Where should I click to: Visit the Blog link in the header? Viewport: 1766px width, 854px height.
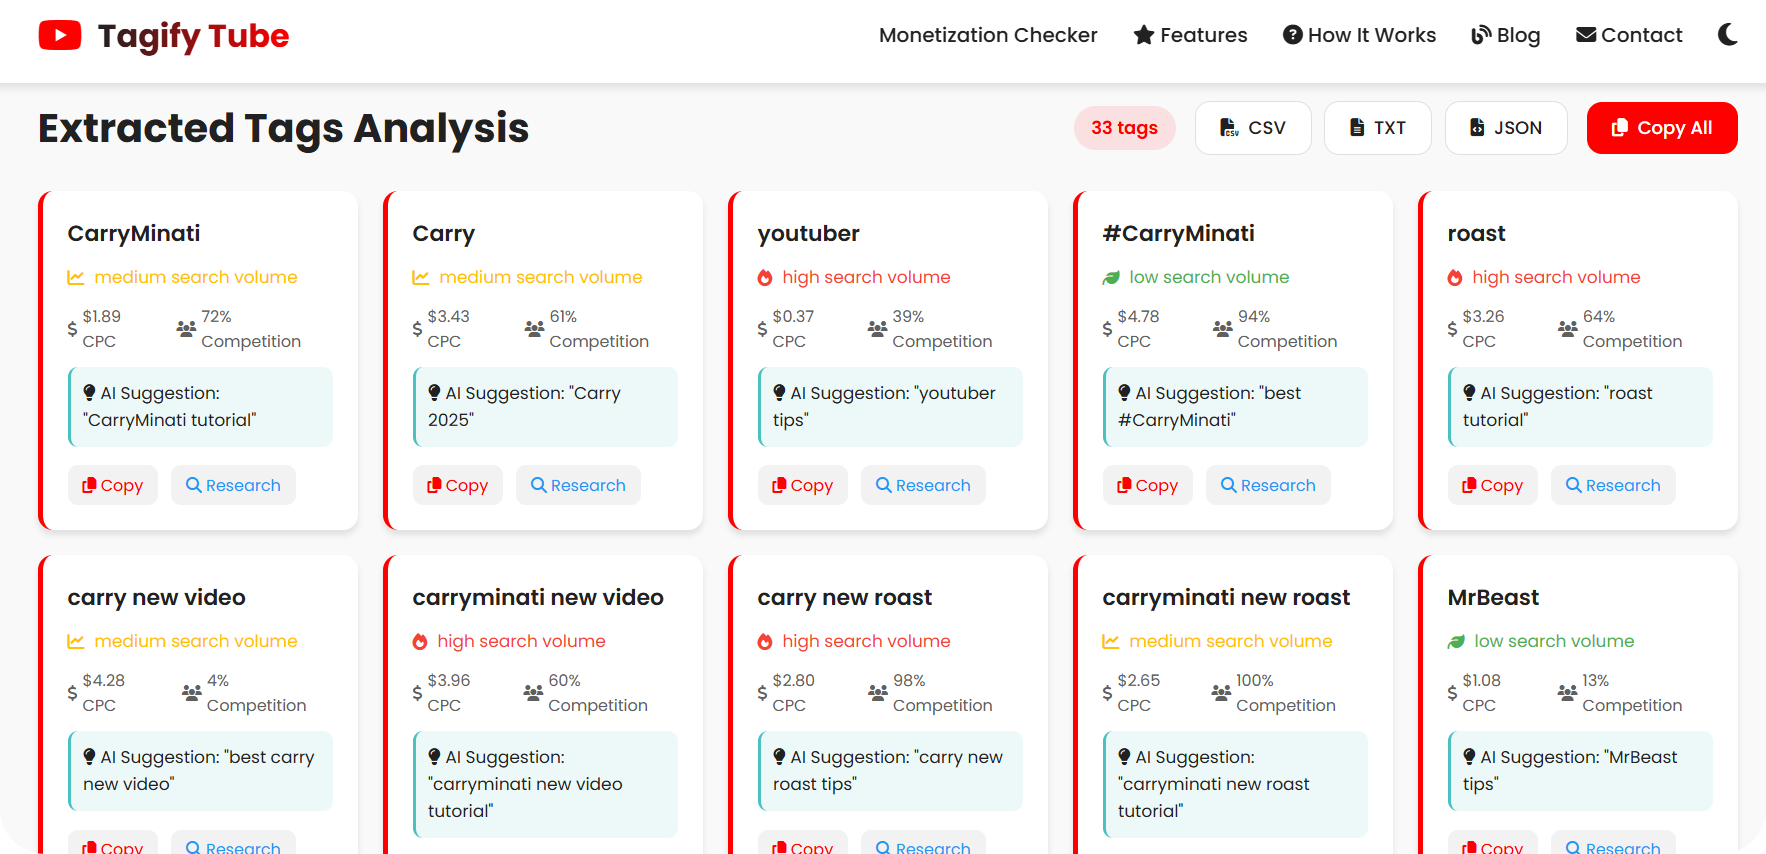click(x=1505, y=35)
